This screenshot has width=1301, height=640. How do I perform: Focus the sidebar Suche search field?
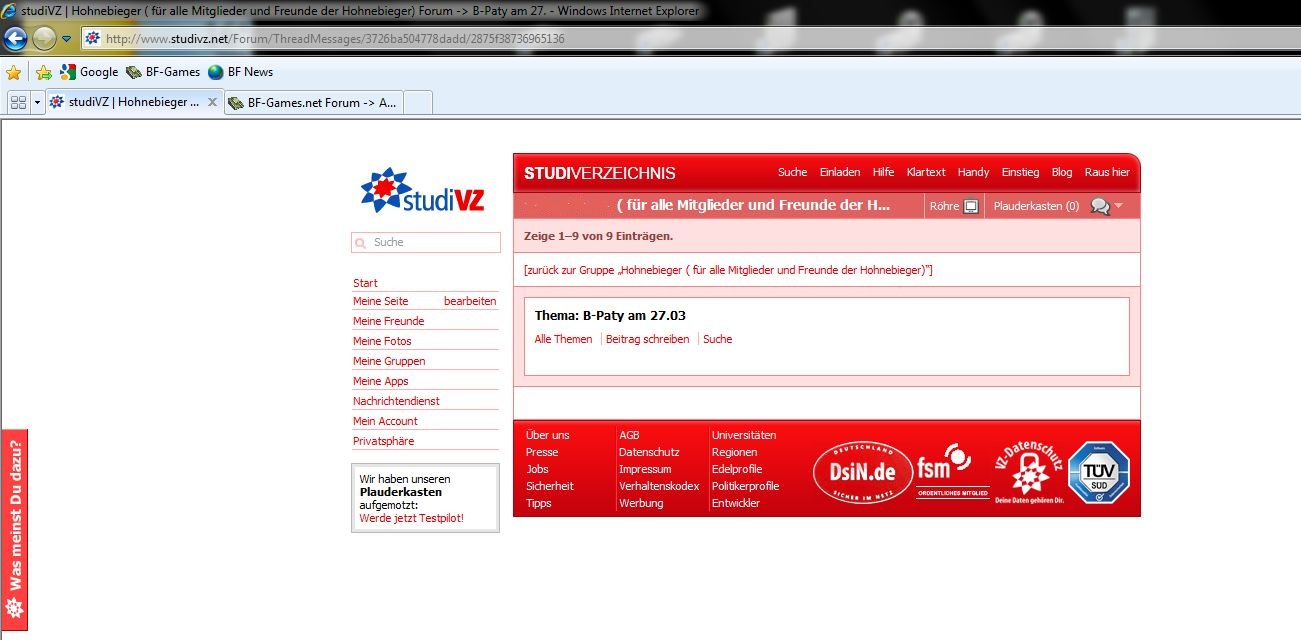coord(426,243)
